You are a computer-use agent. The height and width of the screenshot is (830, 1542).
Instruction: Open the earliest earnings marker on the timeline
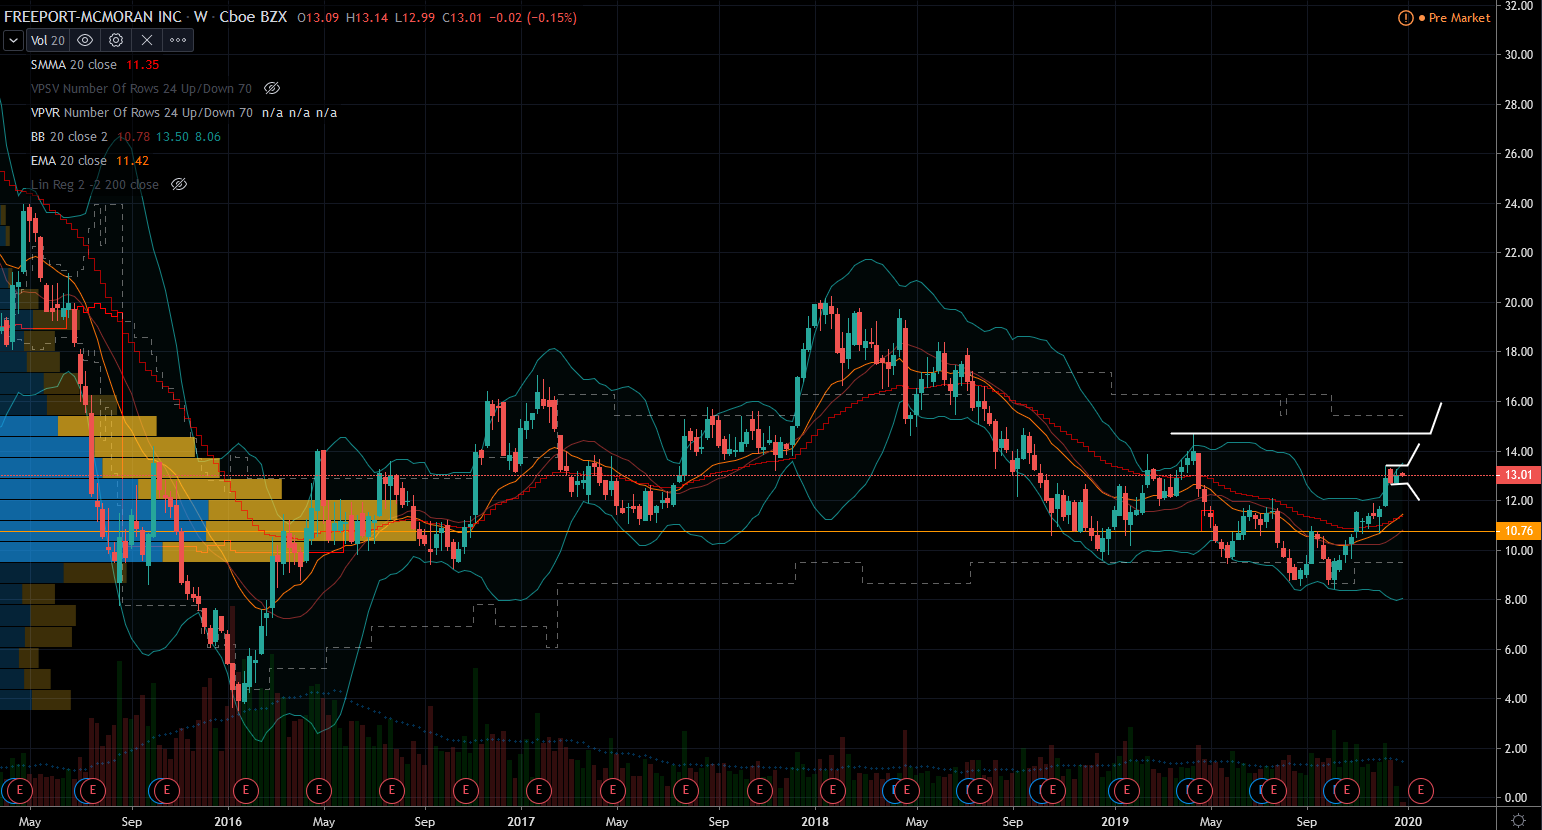coord(19,790)
